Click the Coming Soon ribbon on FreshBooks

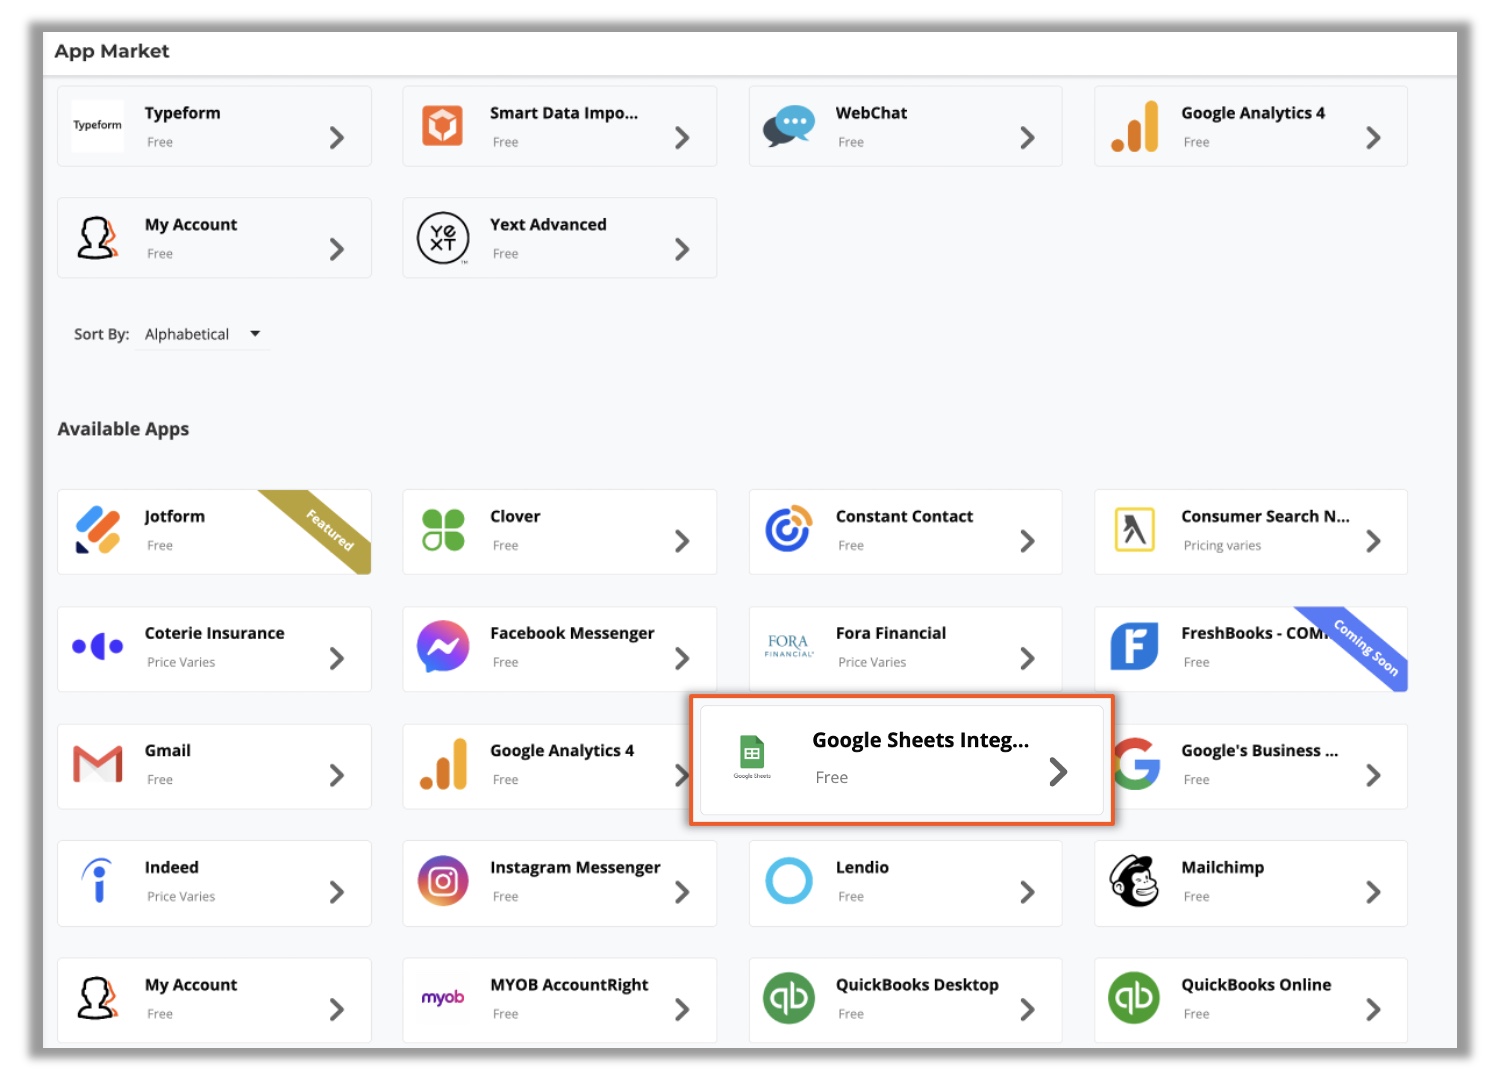[x=1366, y=648]
